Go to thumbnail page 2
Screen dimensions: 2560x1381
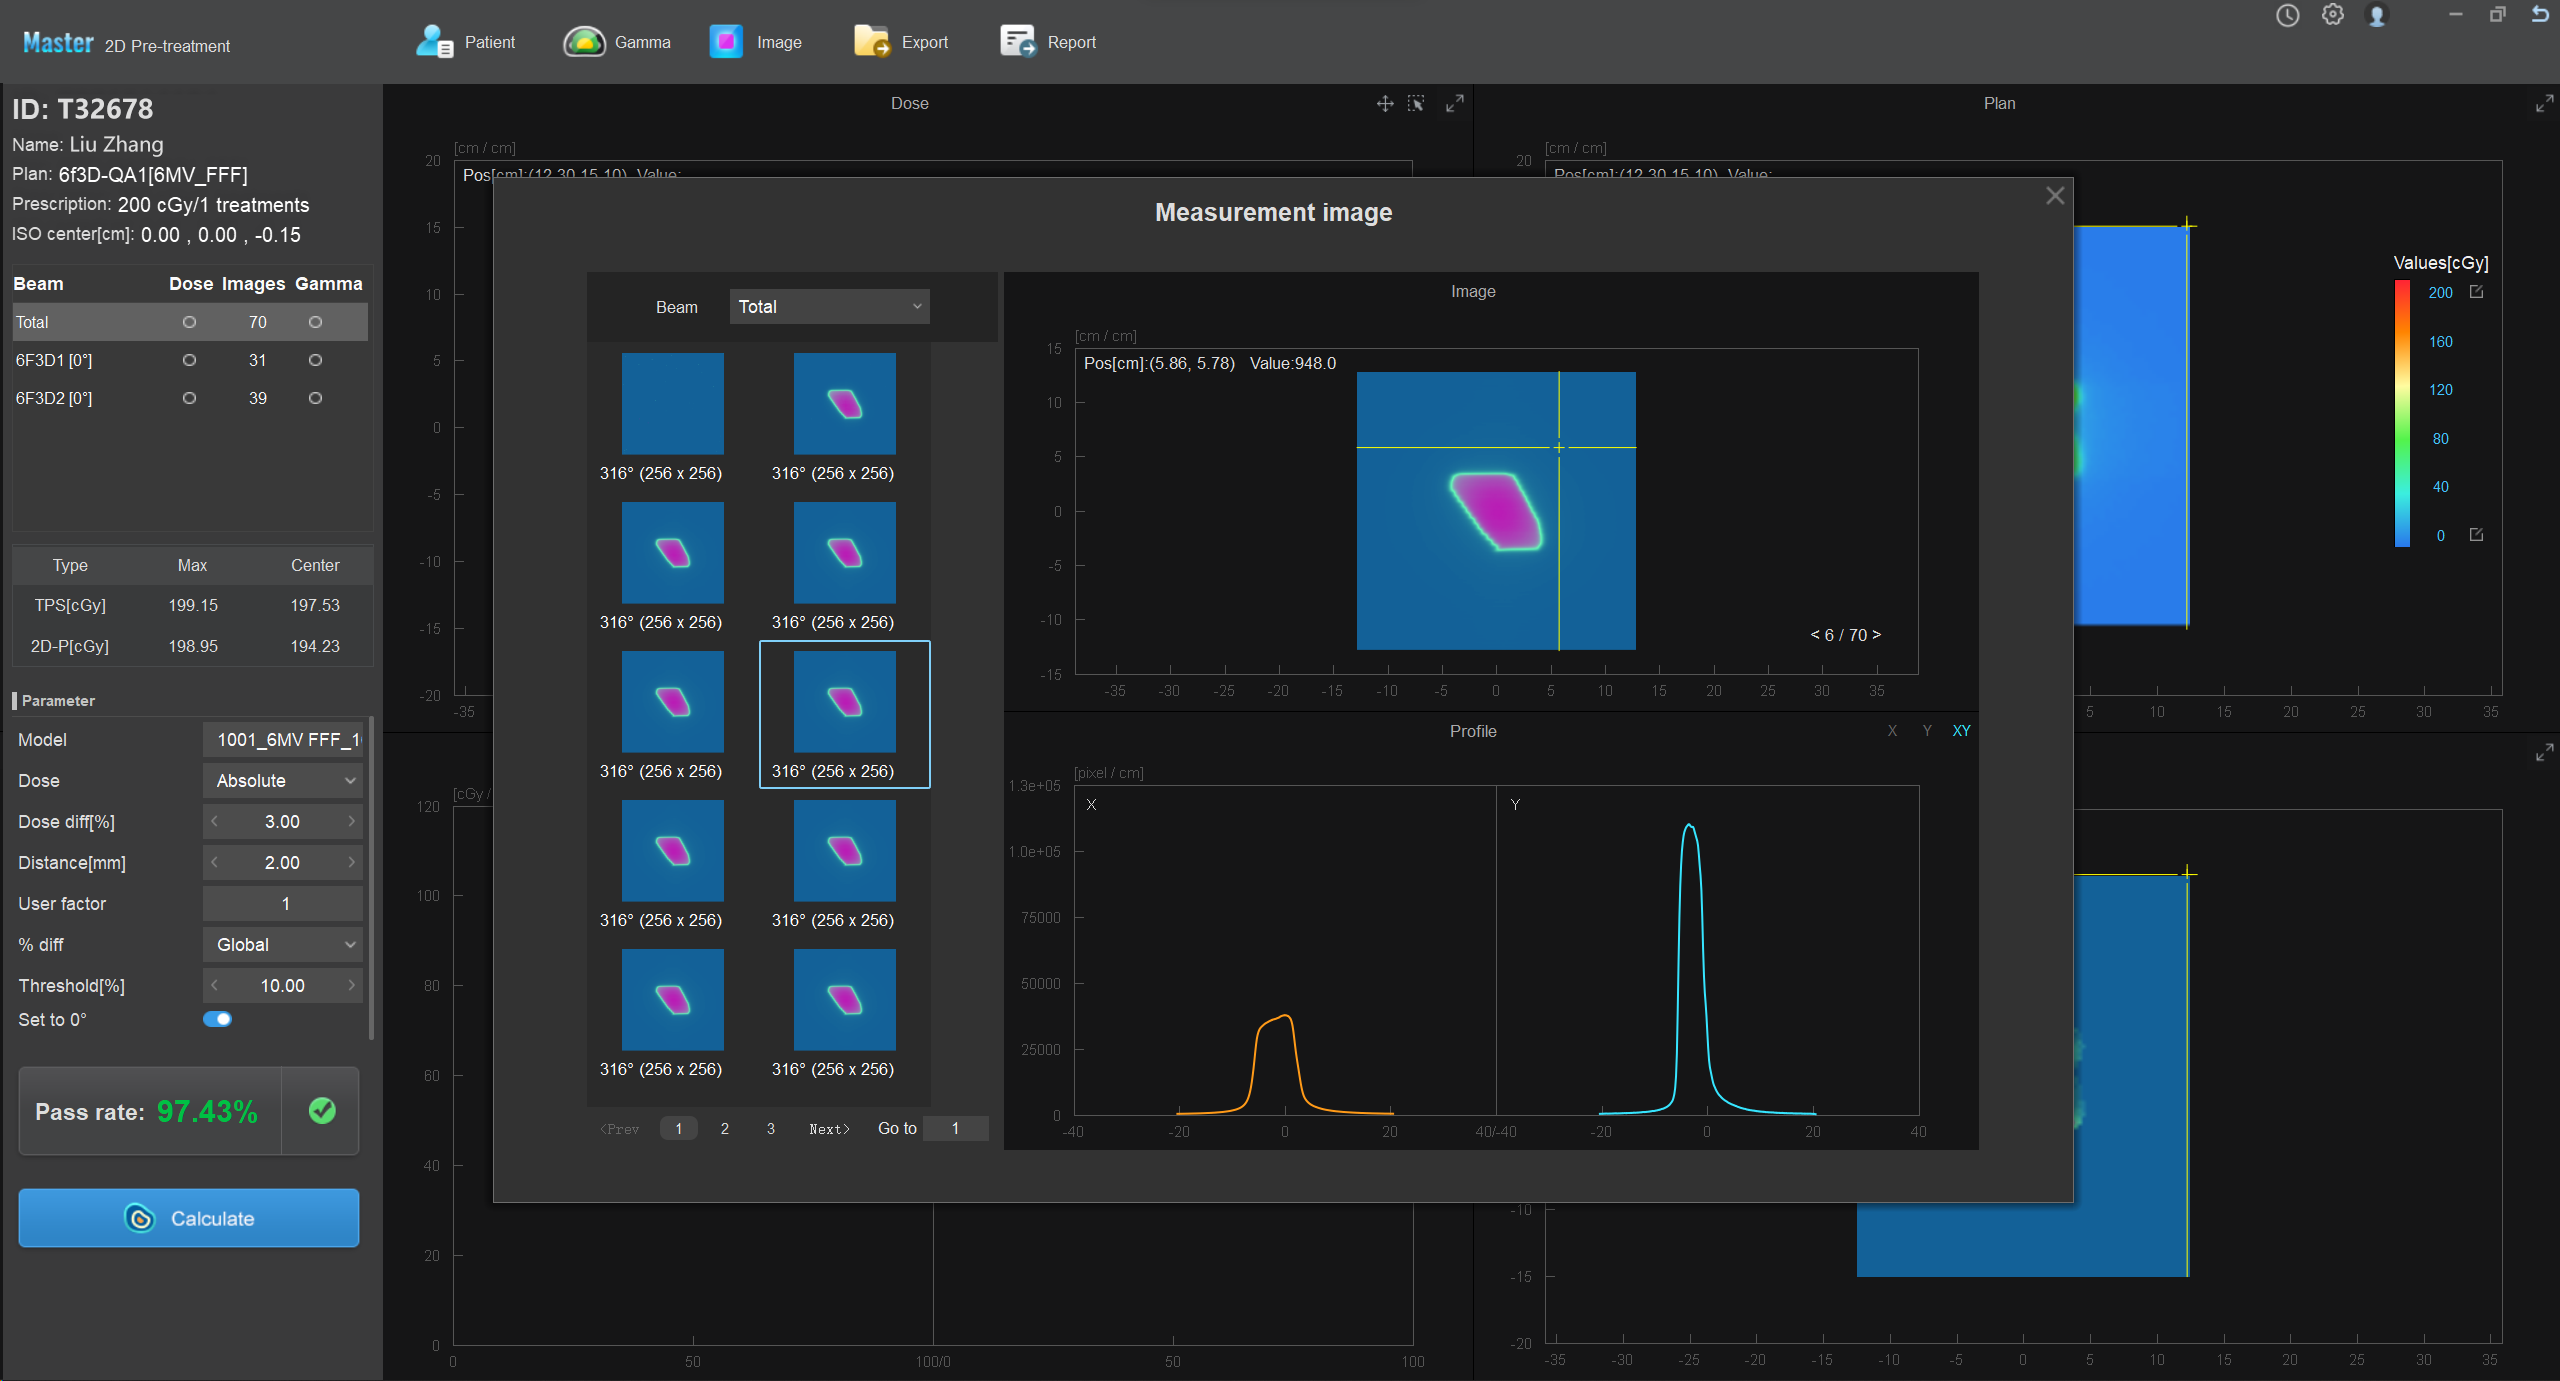[x=725, y=1128]
